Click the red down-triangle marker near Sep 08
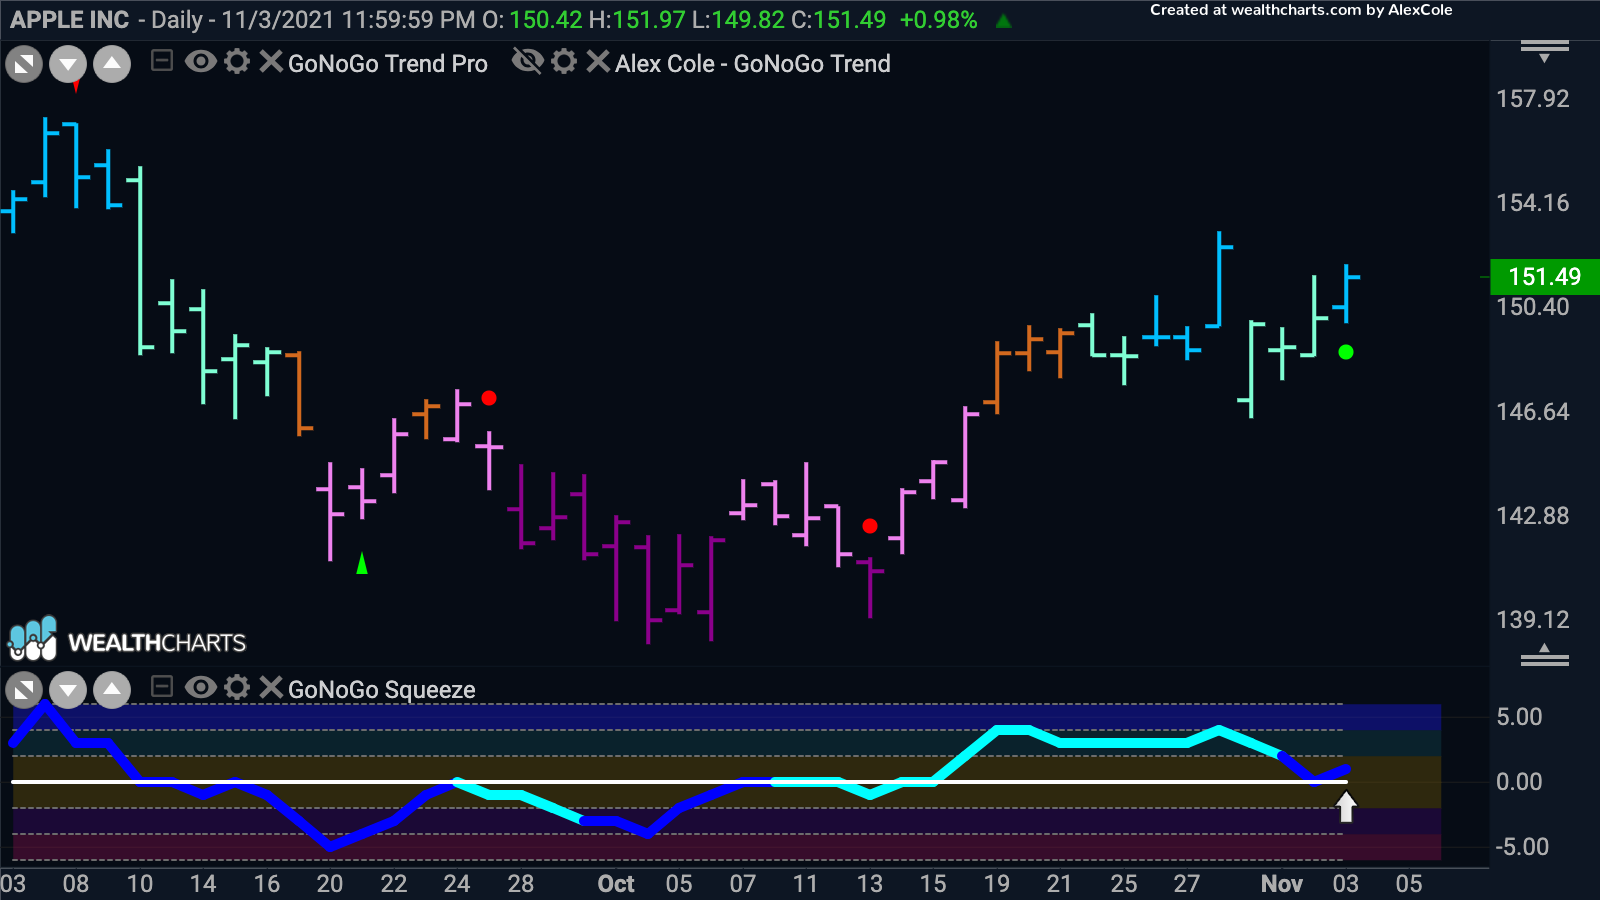Image resolution: width=1600 pixels, height=900 pixels. pos(76,87)
